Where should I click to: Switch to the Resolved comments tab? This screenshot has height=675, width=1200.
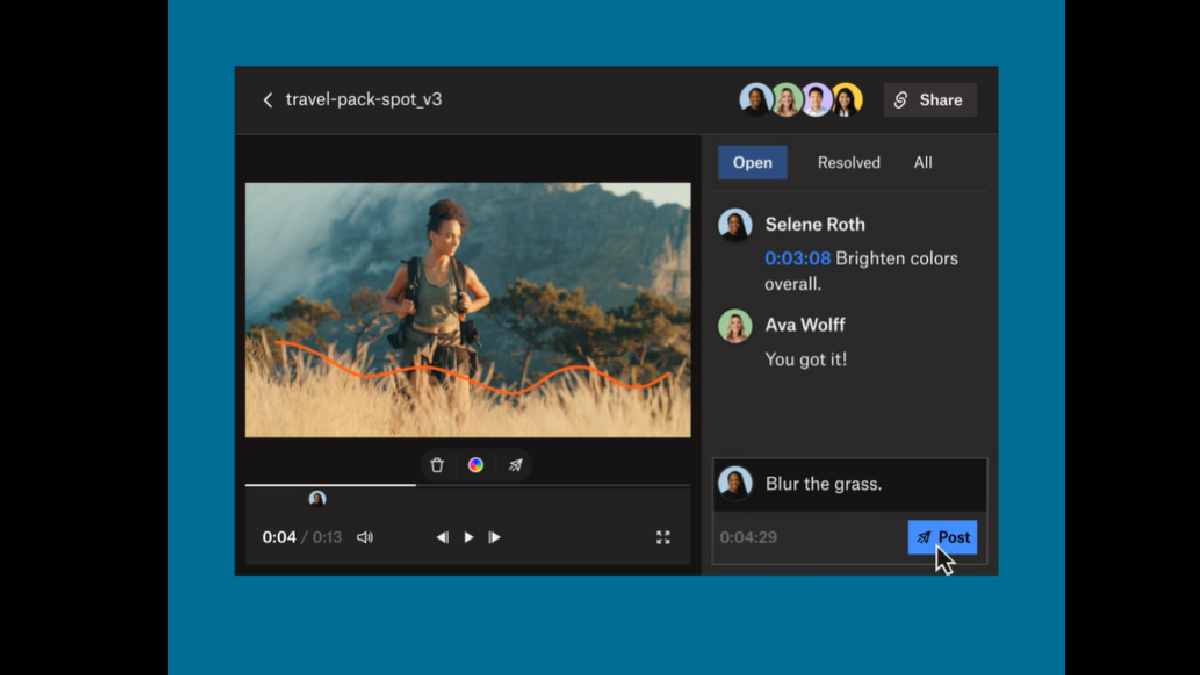point(848,162)
